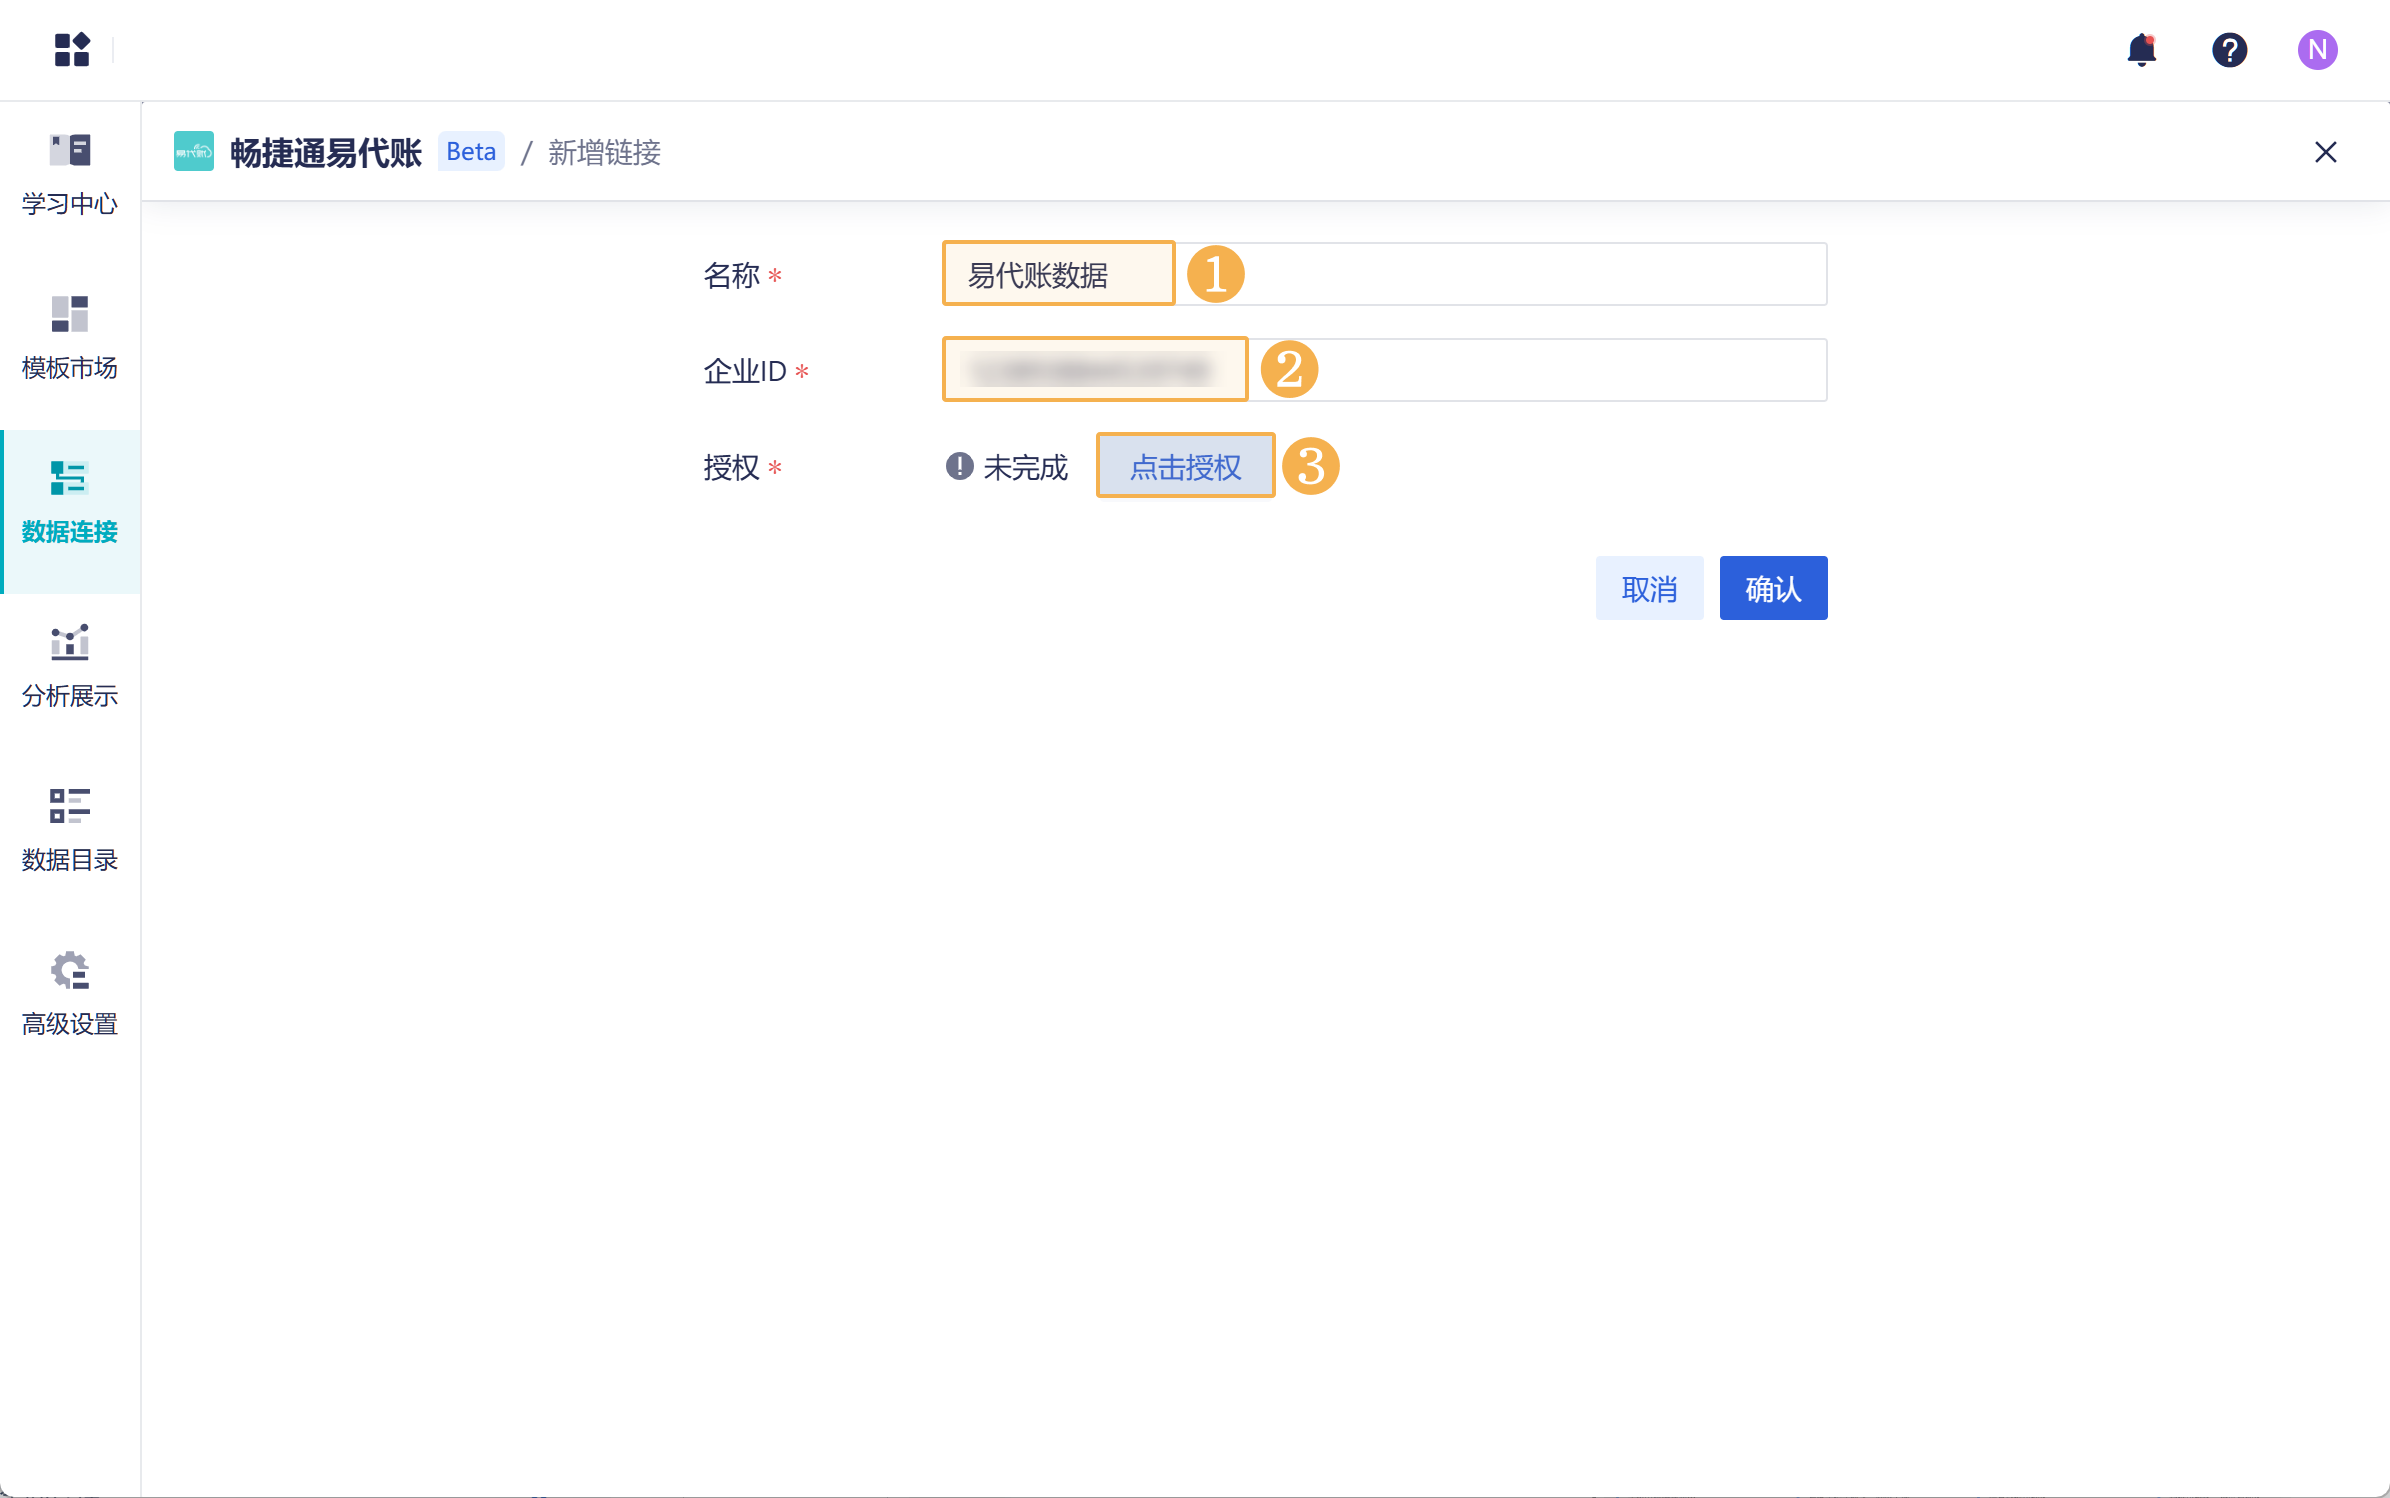Open the 模板市场 sidebar icon
This screenshot has width=2390, height=1498.
click(x=68, y=335)
